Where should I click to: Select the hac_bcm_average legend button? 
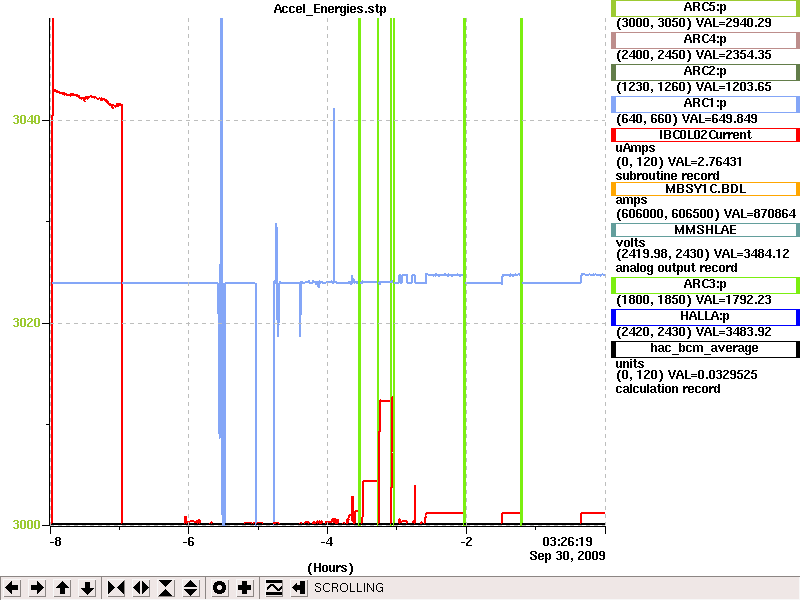705,348
